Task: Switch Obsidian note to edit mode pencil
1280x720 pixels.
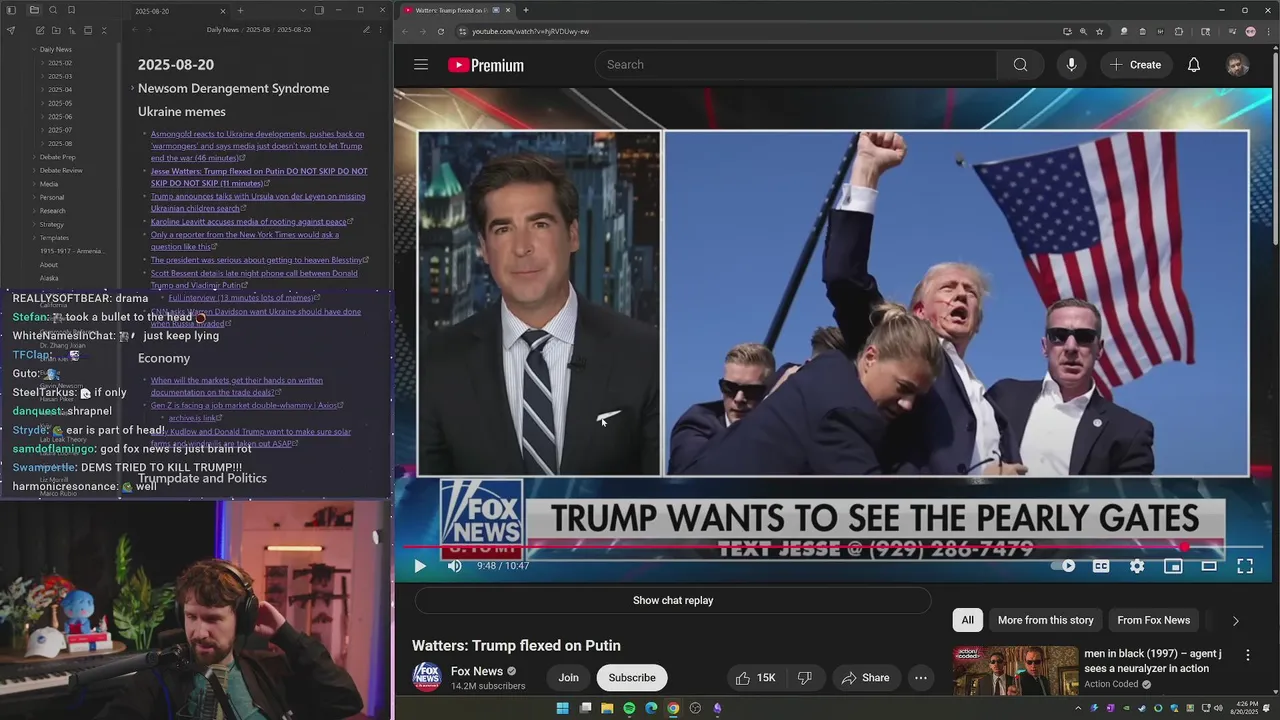Action: click(x=366, y=30)
